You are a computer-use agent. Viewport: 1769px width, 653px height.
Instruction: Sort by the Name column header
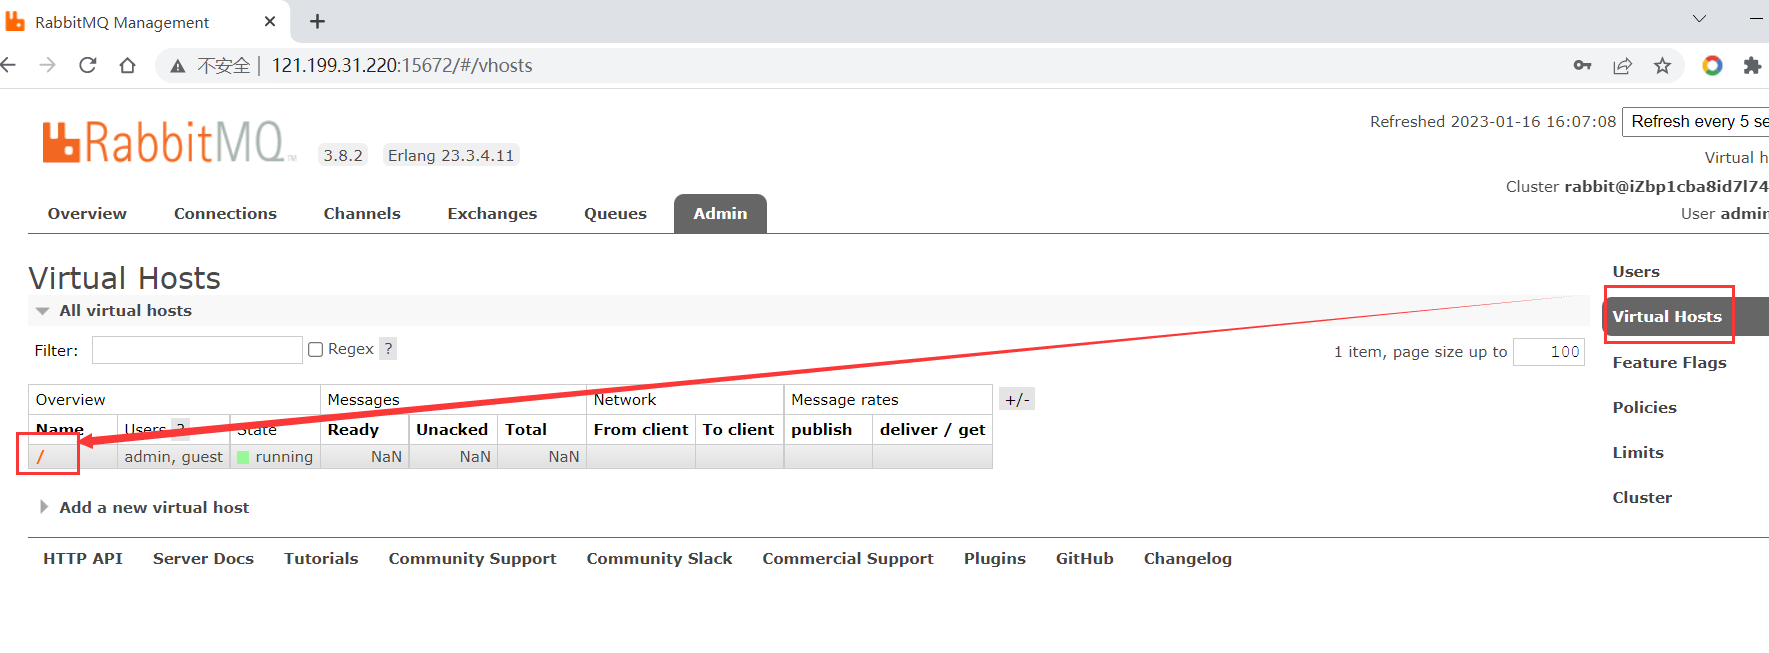[x=60, y=429]
